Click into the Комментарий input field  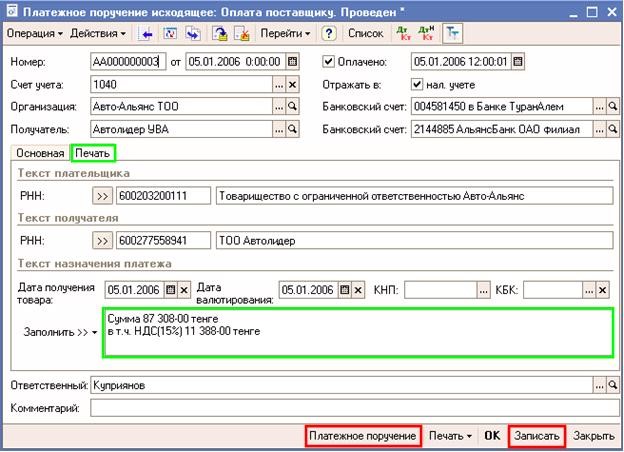point(348,408)
